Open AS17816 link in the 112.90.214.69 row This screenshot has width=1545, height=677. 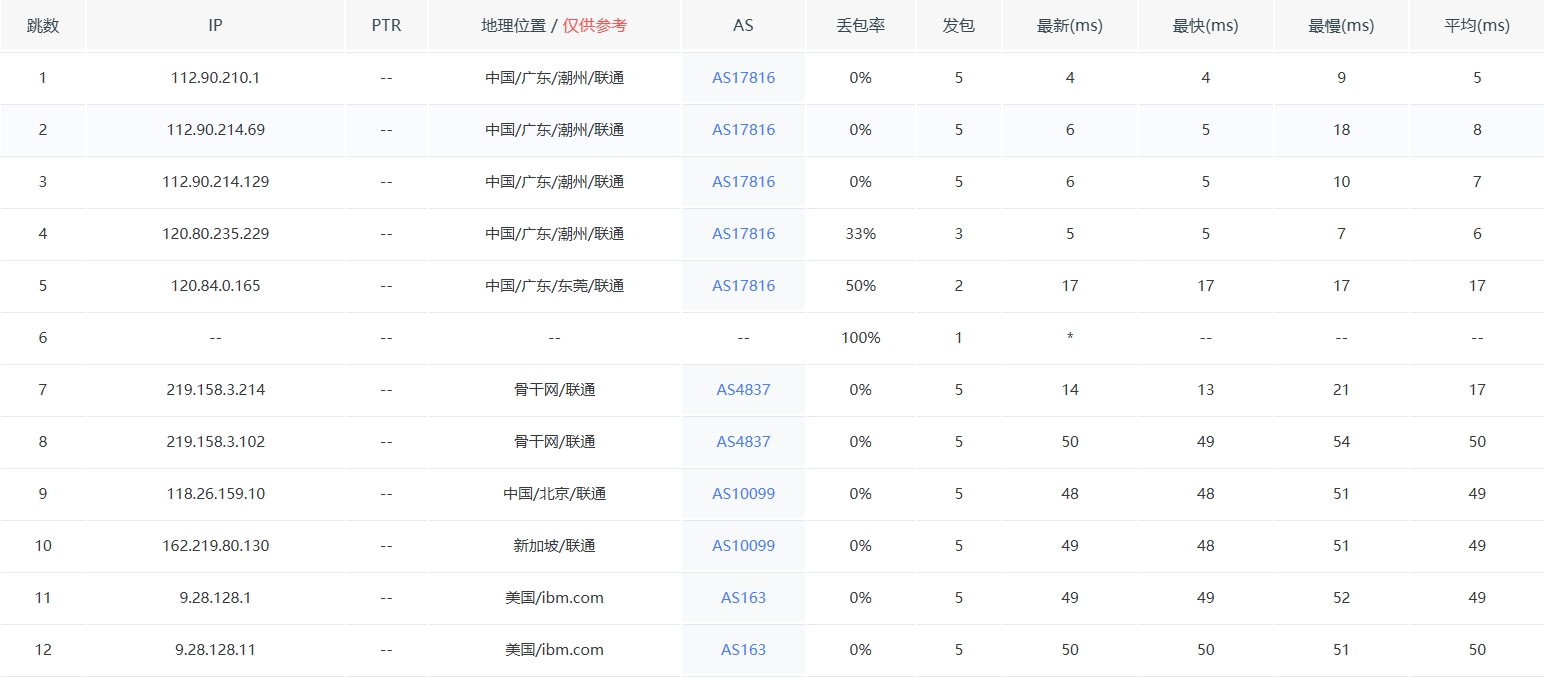point(743,129)
